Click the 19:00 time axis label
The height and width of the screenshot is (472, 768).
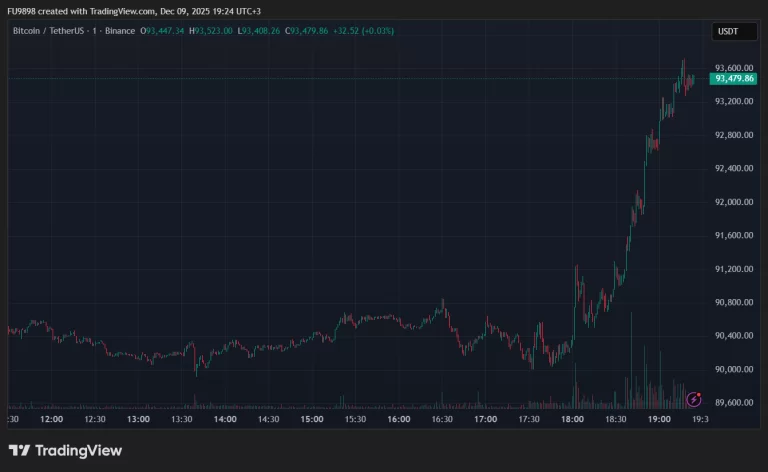(659, 420)
